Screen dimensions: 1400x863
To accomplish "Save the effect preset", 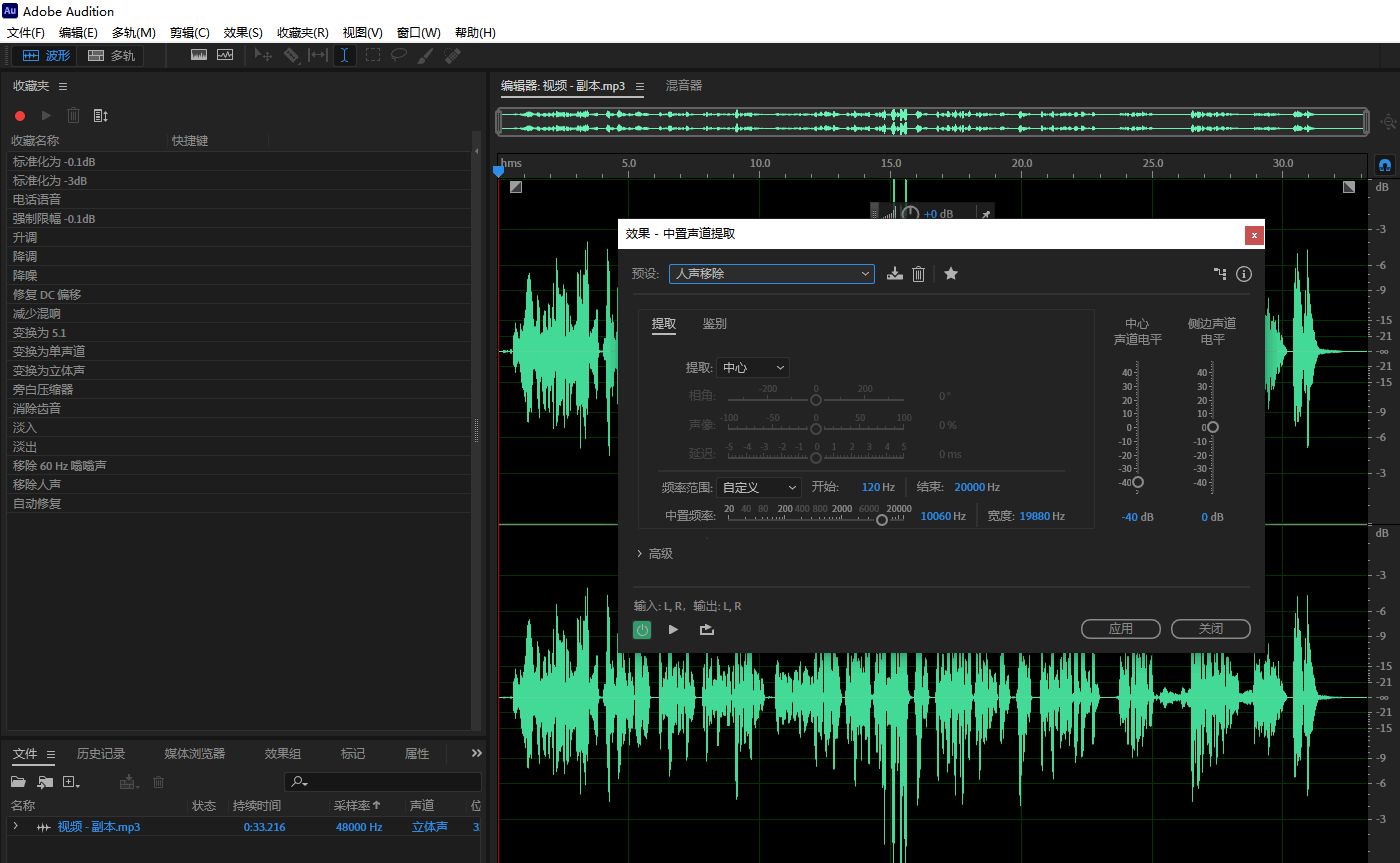I will pyautogui.click(x=895, y=274).
